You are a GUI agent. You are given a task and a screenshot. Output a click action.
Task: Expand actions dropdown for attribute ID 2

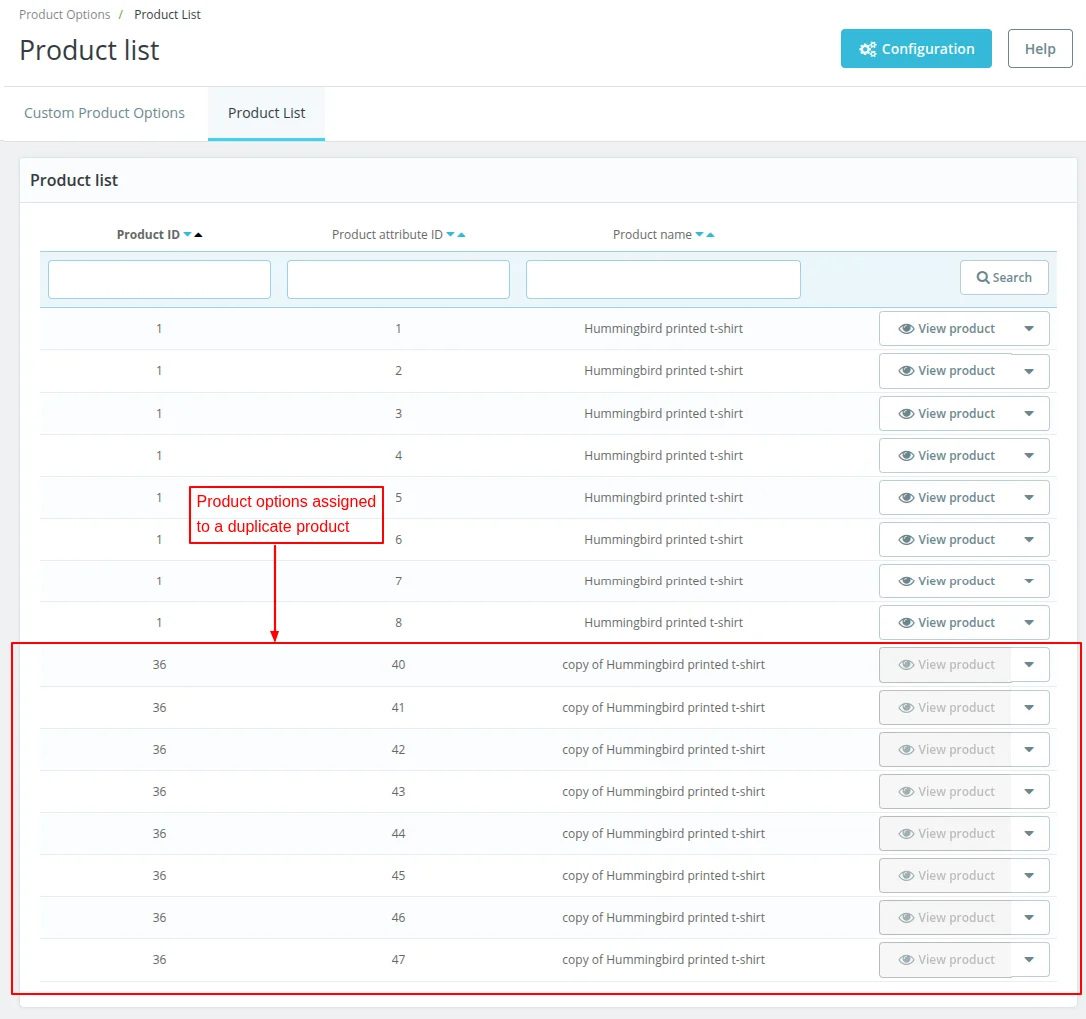pyautogui.click(x=1029, y=371)
